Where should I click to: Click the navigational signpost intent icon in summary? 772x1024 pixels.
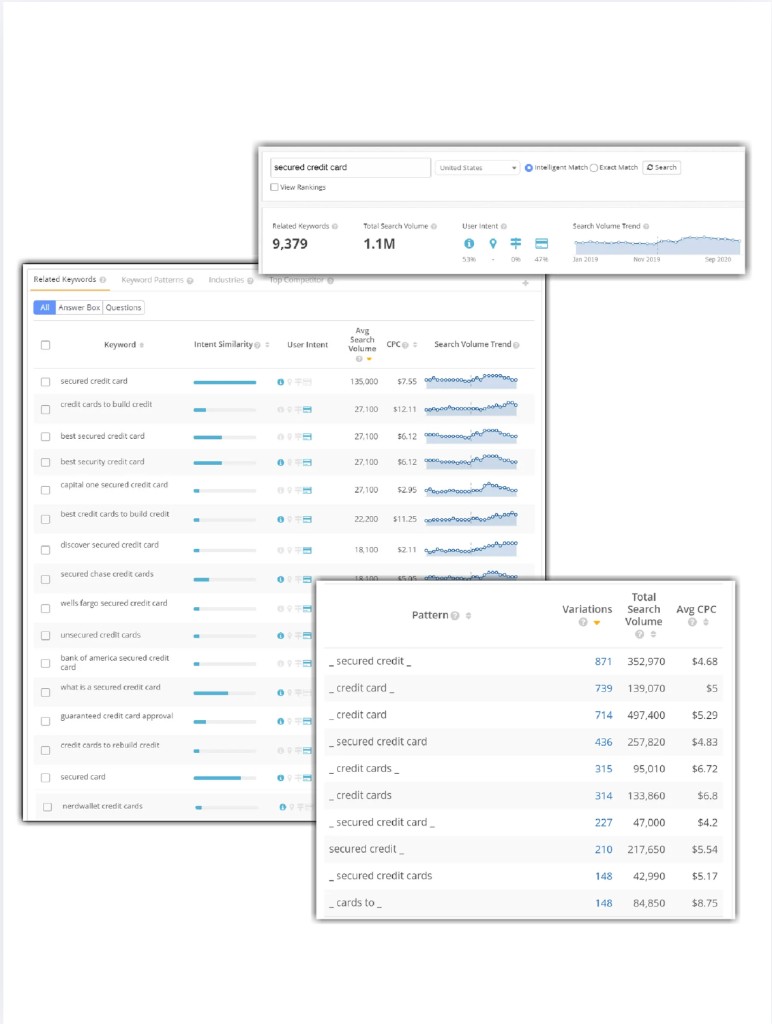[x=516, y=244]
